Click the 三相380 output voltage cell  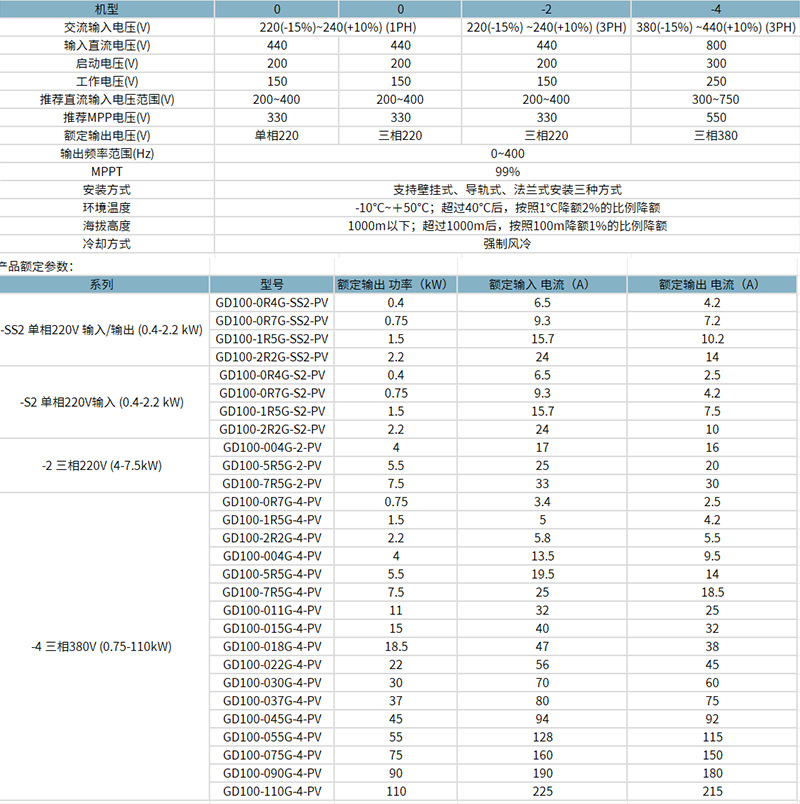[716, 135]
